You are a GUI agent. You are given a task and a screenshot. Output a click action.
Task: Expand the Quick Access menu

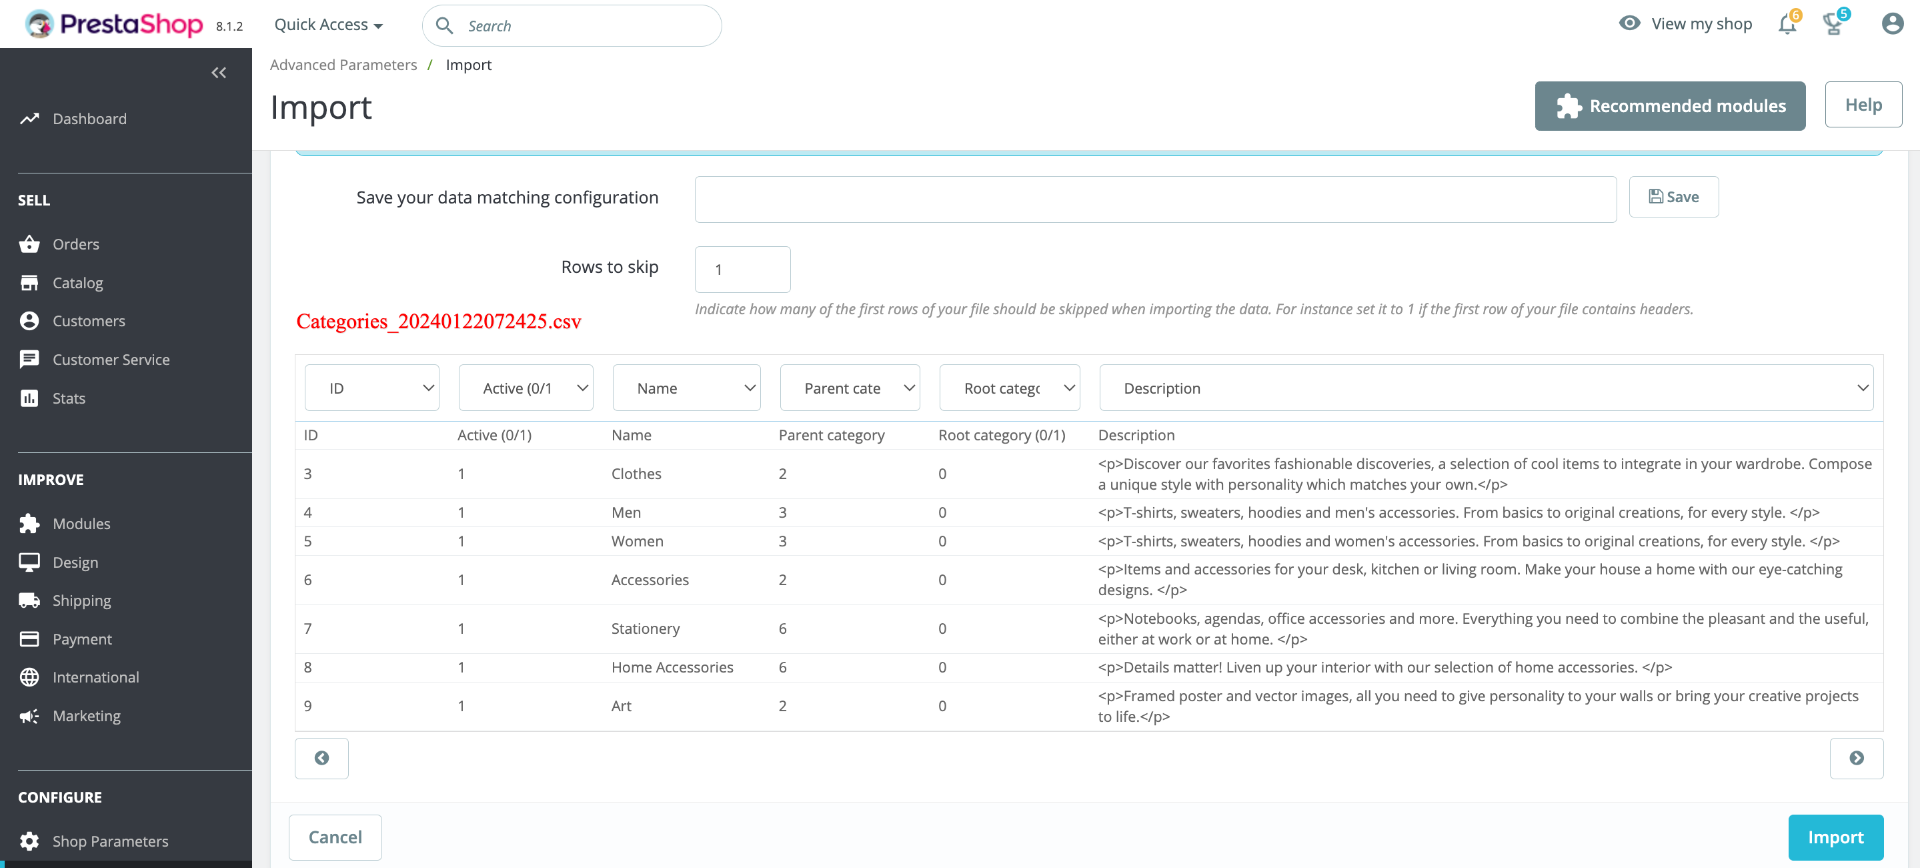click(328, 25)
